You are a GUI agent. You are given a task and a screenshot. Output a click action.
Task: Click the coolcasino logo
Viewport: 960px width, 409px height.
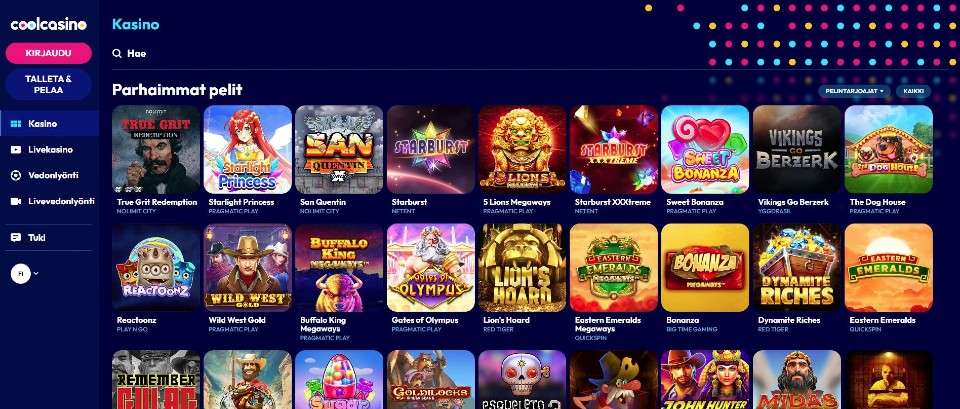coord(49,24)
